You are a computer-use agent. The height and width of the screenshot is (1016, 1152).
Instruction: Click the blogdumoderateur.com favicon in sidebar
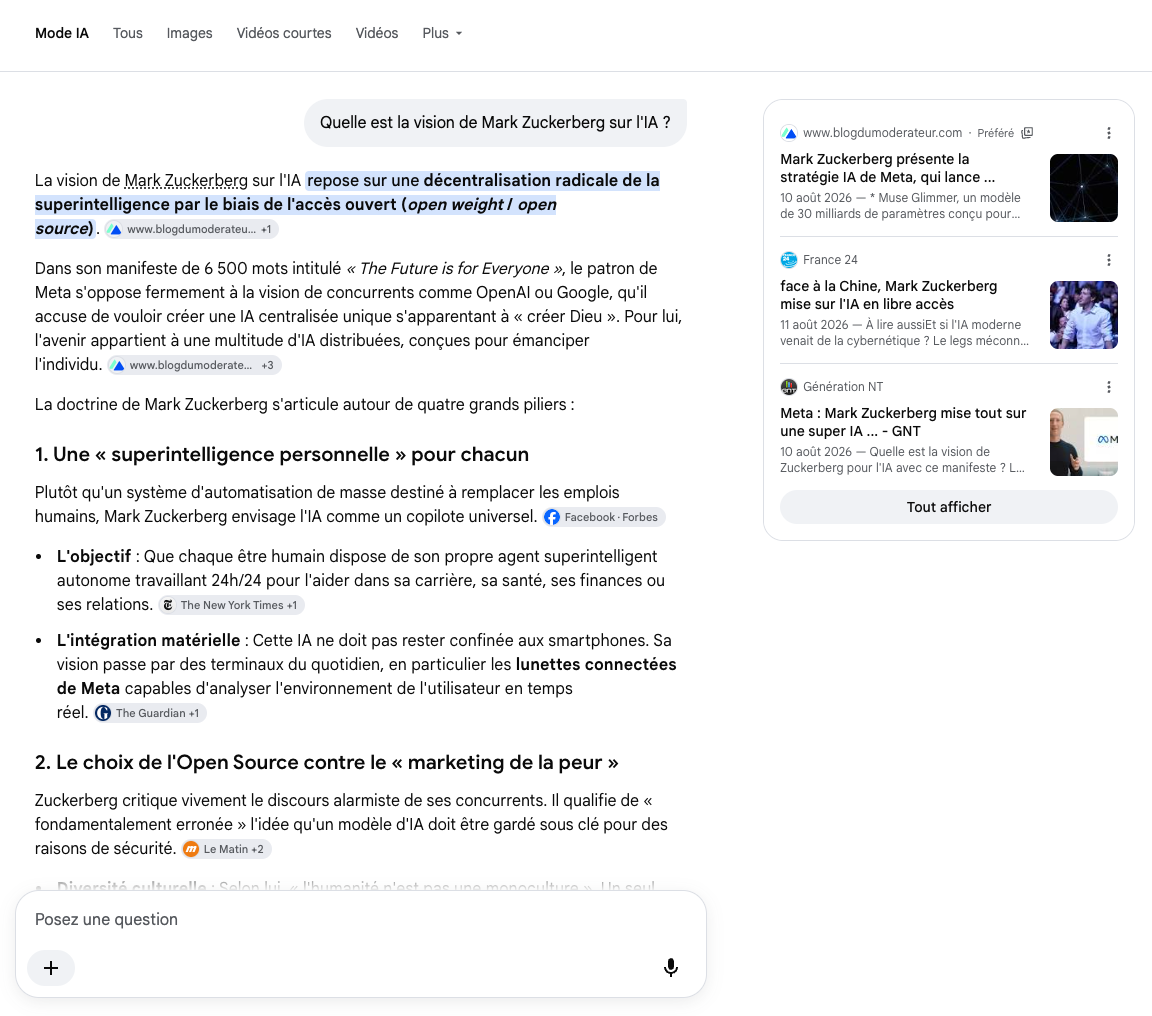(x=789, y=133)
